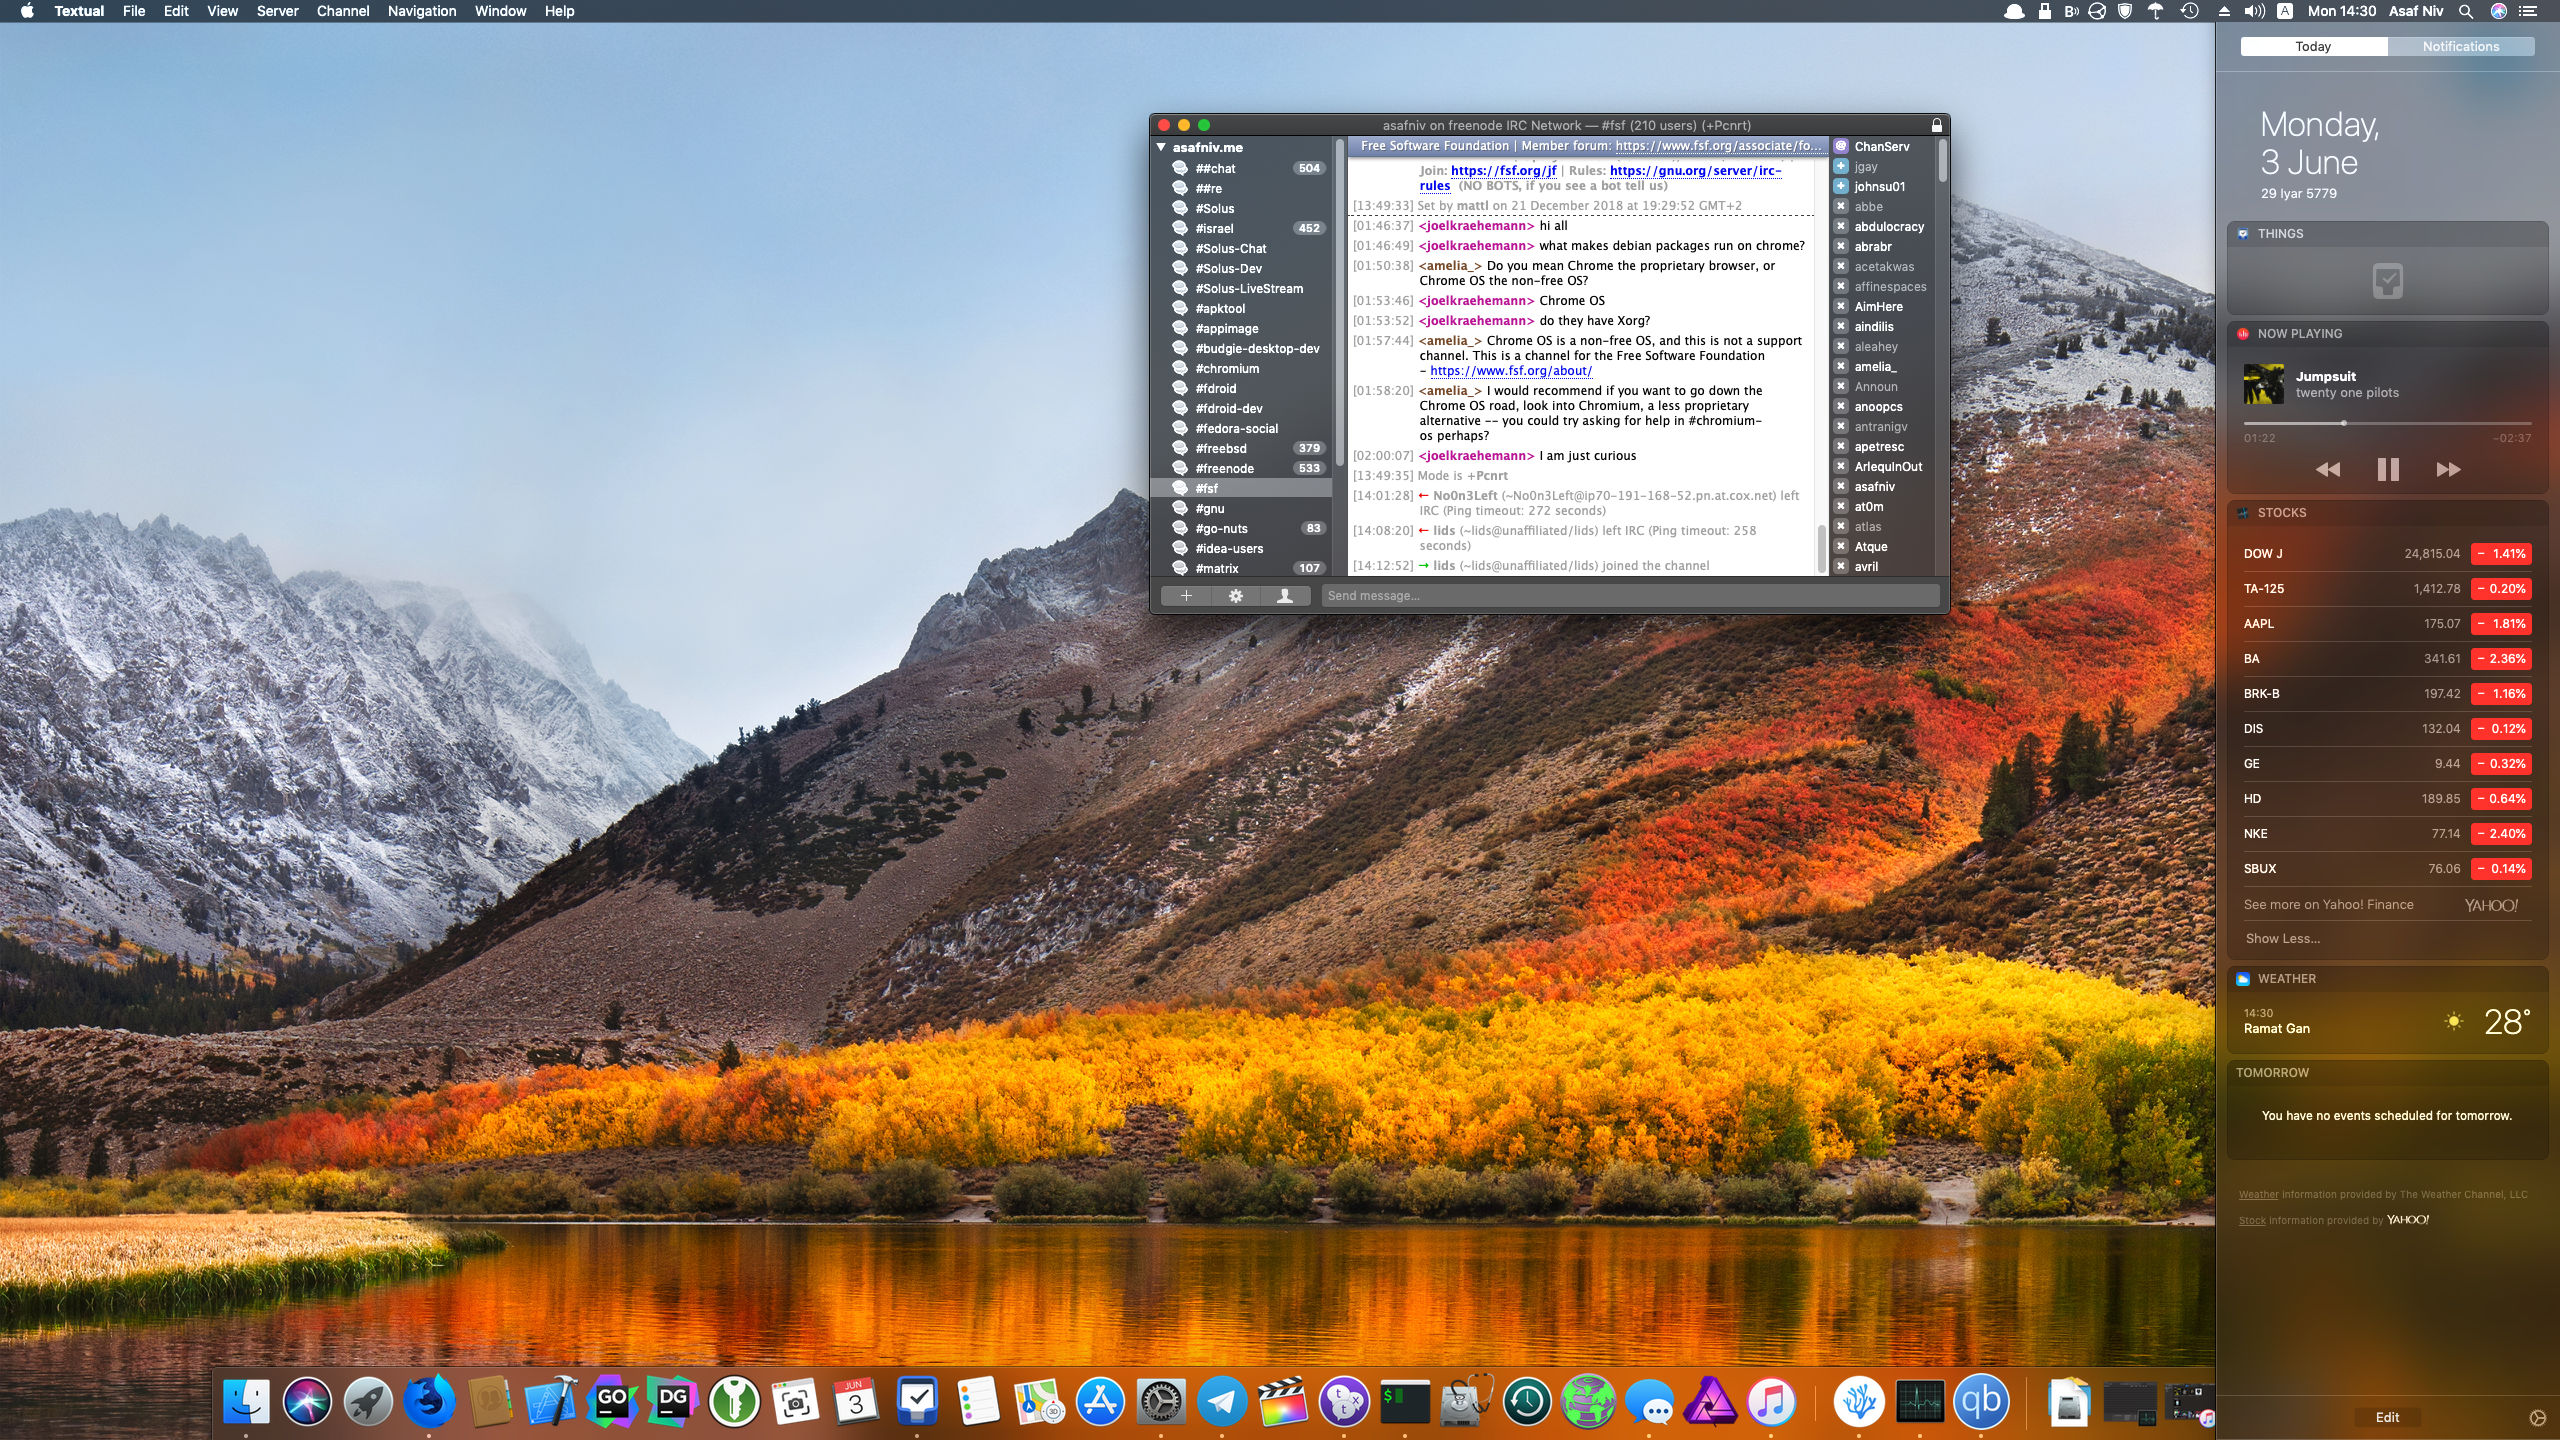The width and height of the screenshot is (2560, 1440).
Task: Click the add channel plus button in Textual
Action: 1186,596
